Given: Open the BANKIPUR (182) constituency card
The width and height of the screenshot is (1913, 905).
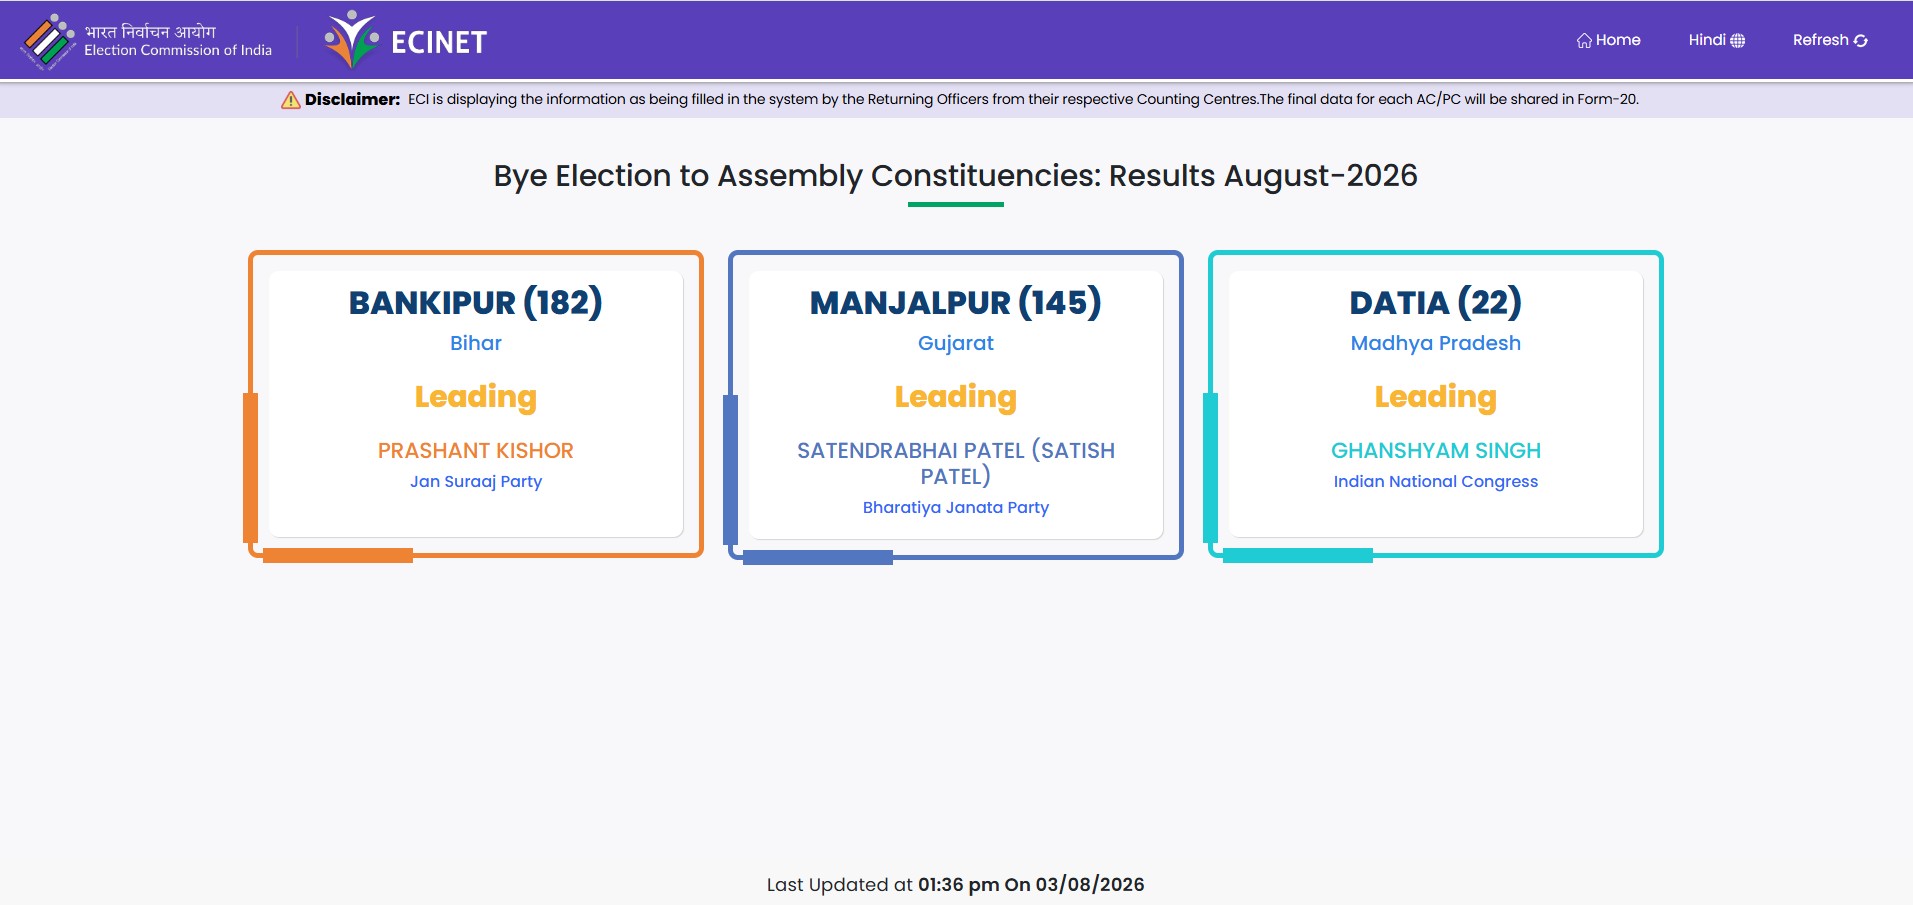Looking at the screenshot, I should click(x=476, y=404).
